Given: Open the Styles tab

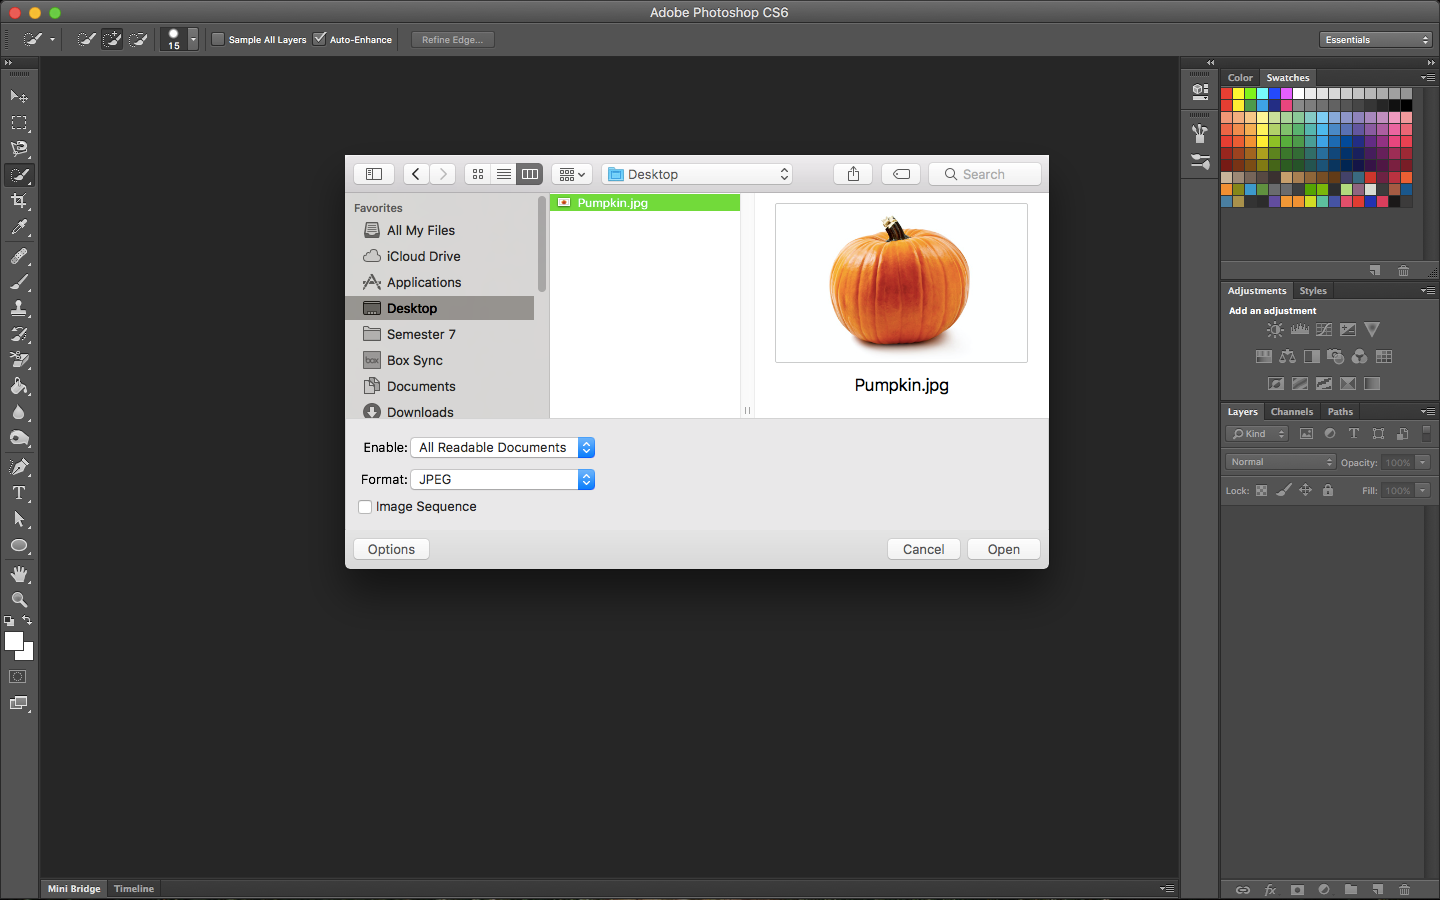Looking at the screenshot, I should coord(1313,290).
